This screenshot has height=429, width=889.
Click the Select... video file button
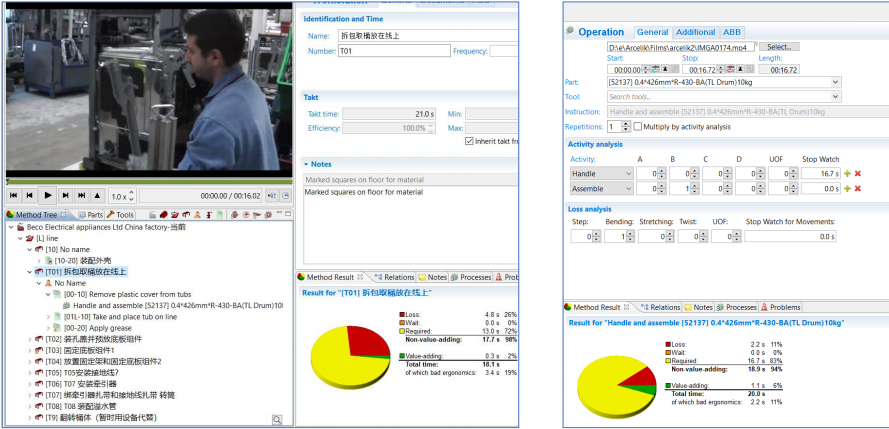point(778,47)
